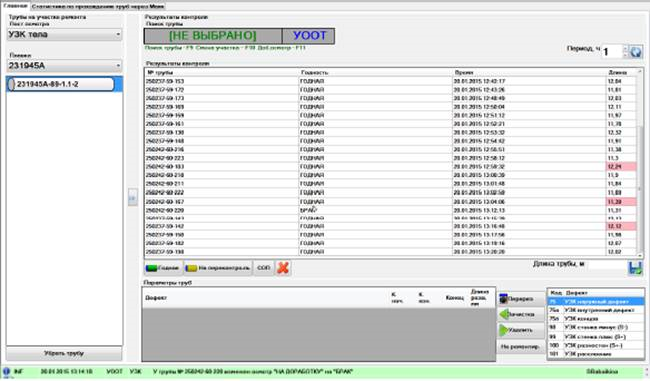Select pipe 231945A-89-1.1-2 in the list
650x381 pixels.
click(61, 84)
